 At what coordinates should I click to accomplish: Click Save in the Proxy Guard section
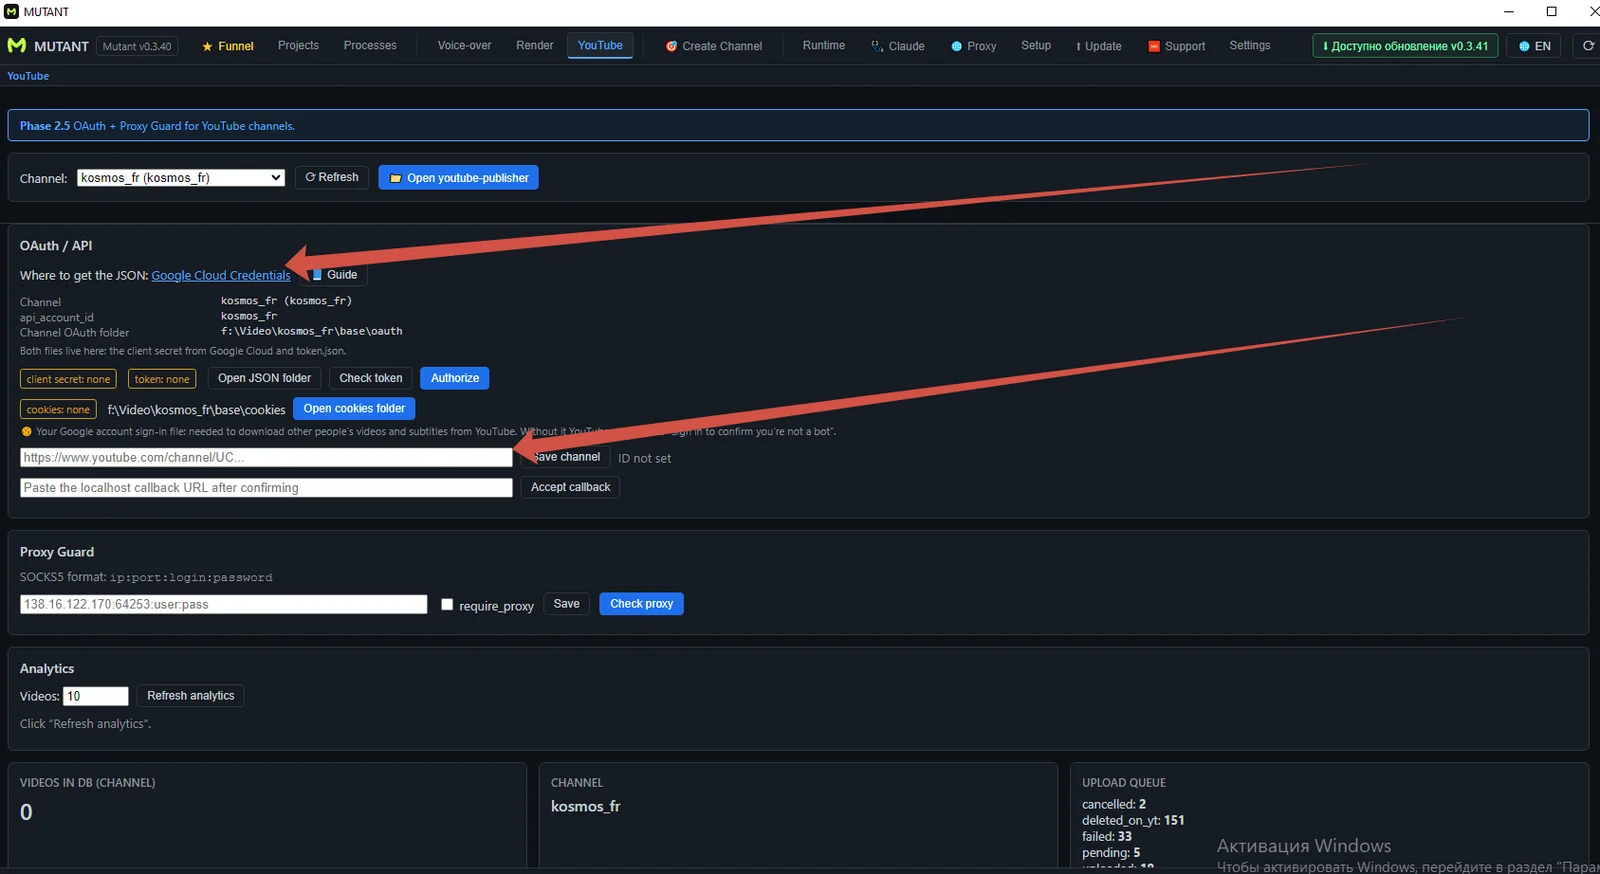pos(566,604)
